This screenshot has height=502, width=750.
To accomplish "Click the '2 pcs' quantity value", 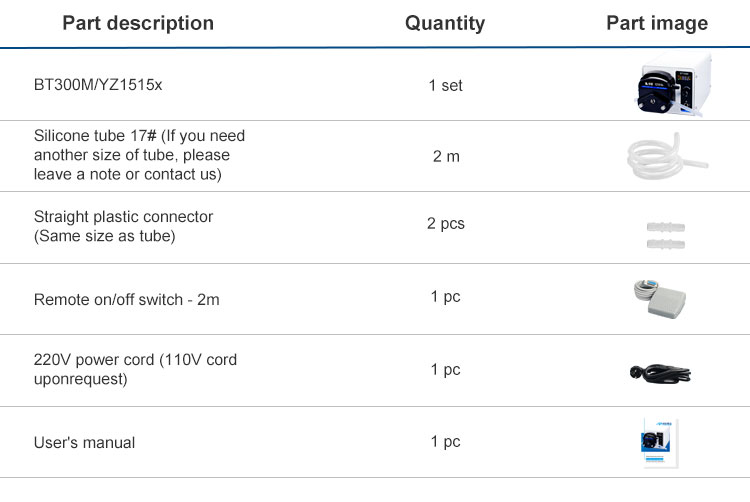I will coord(446,224).
